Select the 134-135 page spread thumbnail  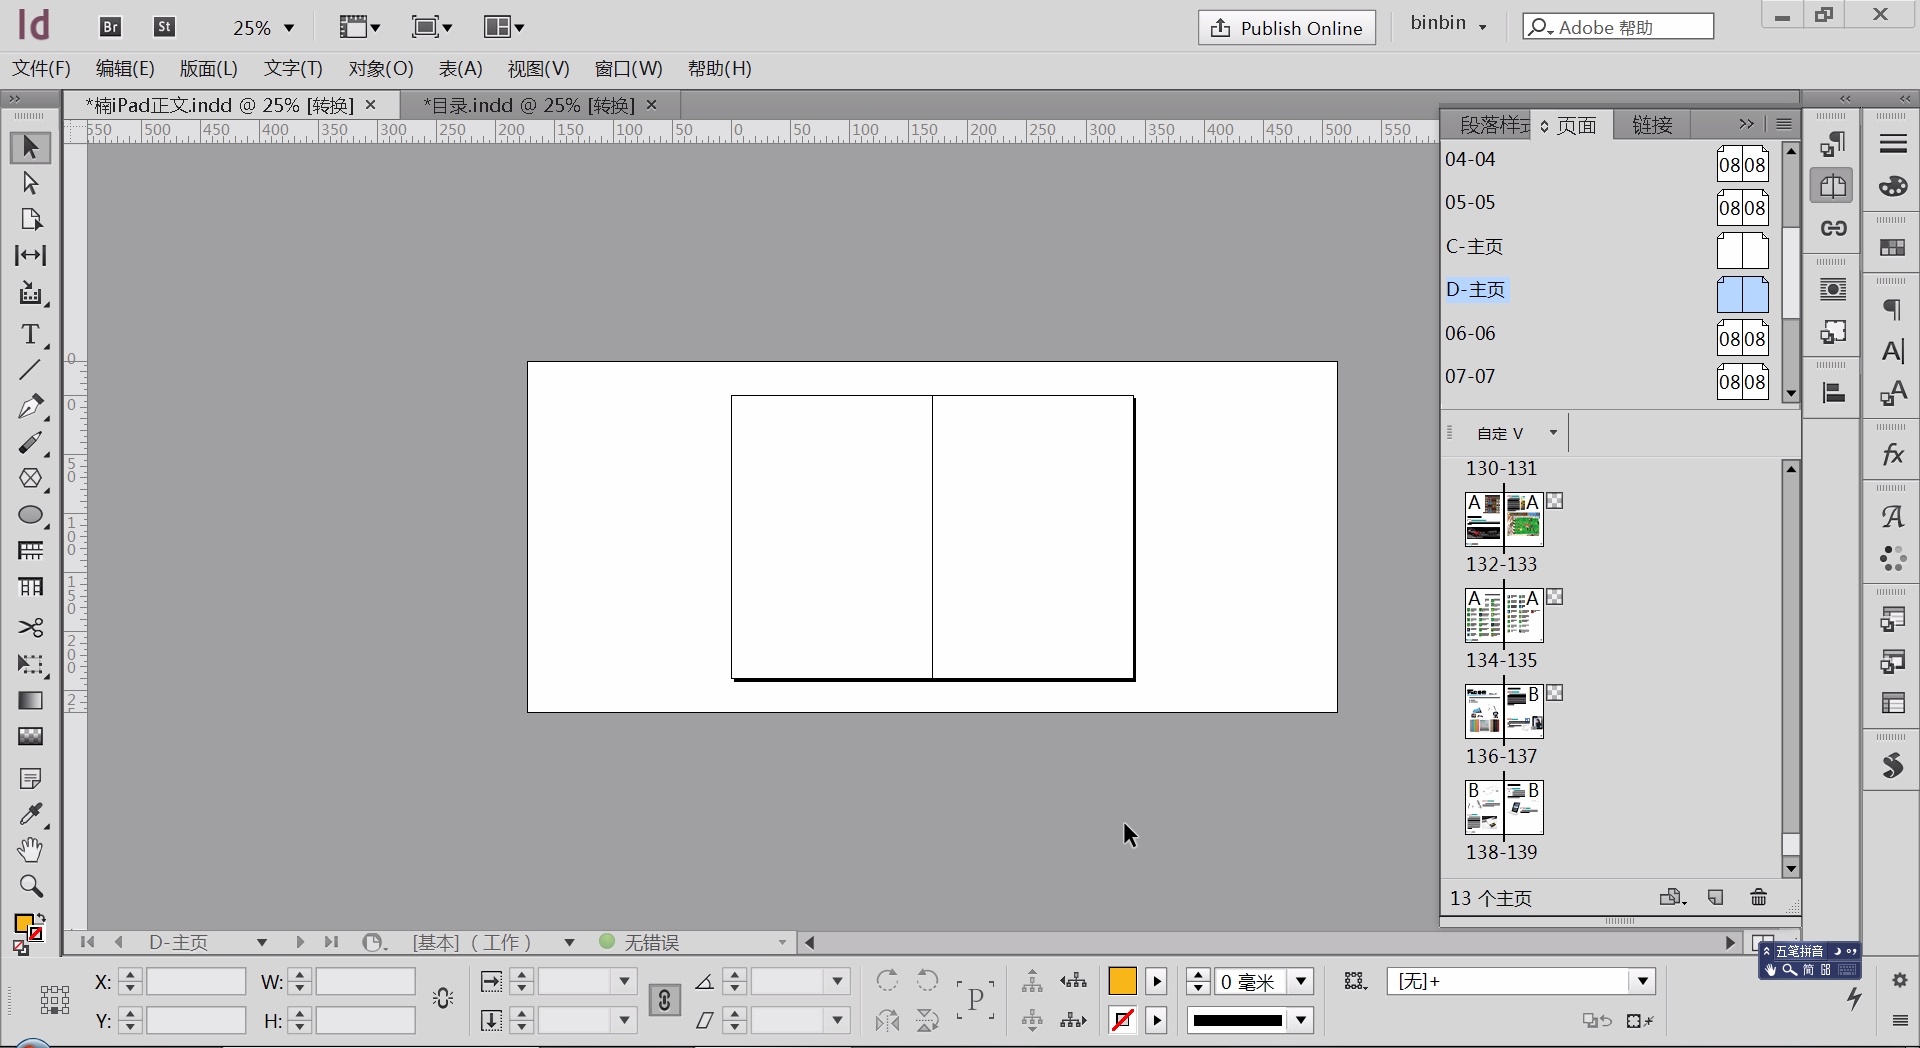pyautogui.click(x=1503, y=614)
